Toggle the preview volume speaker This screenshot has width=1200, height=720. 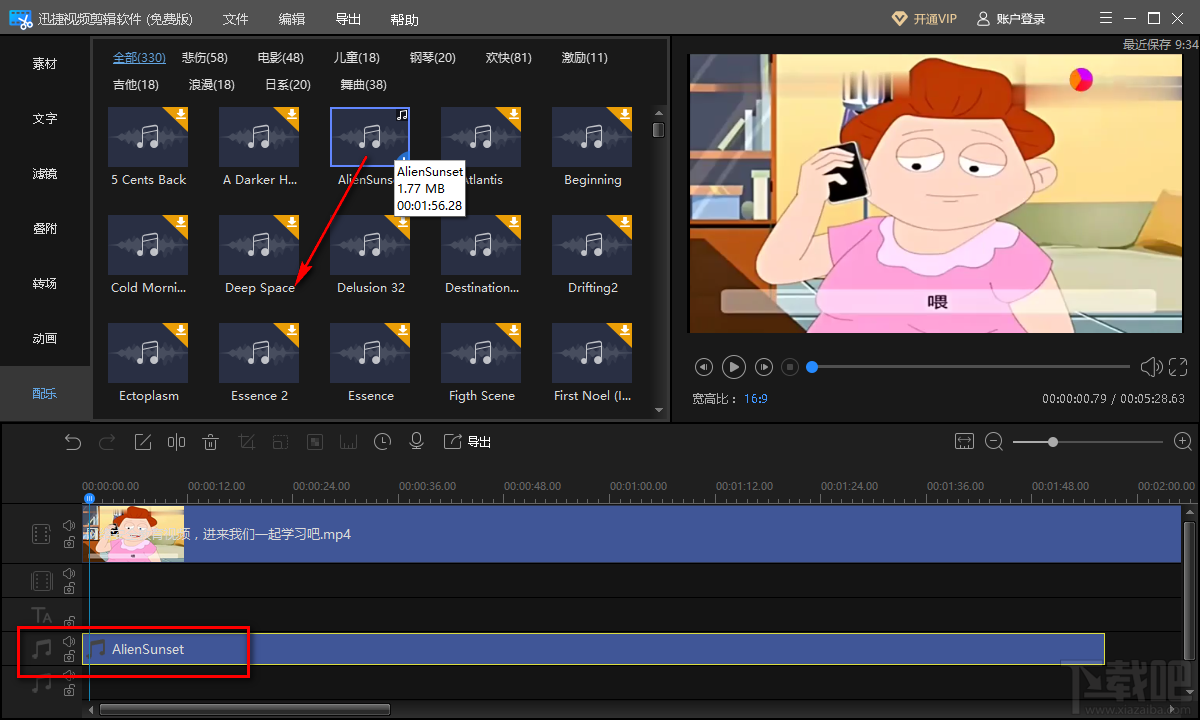1151,367
